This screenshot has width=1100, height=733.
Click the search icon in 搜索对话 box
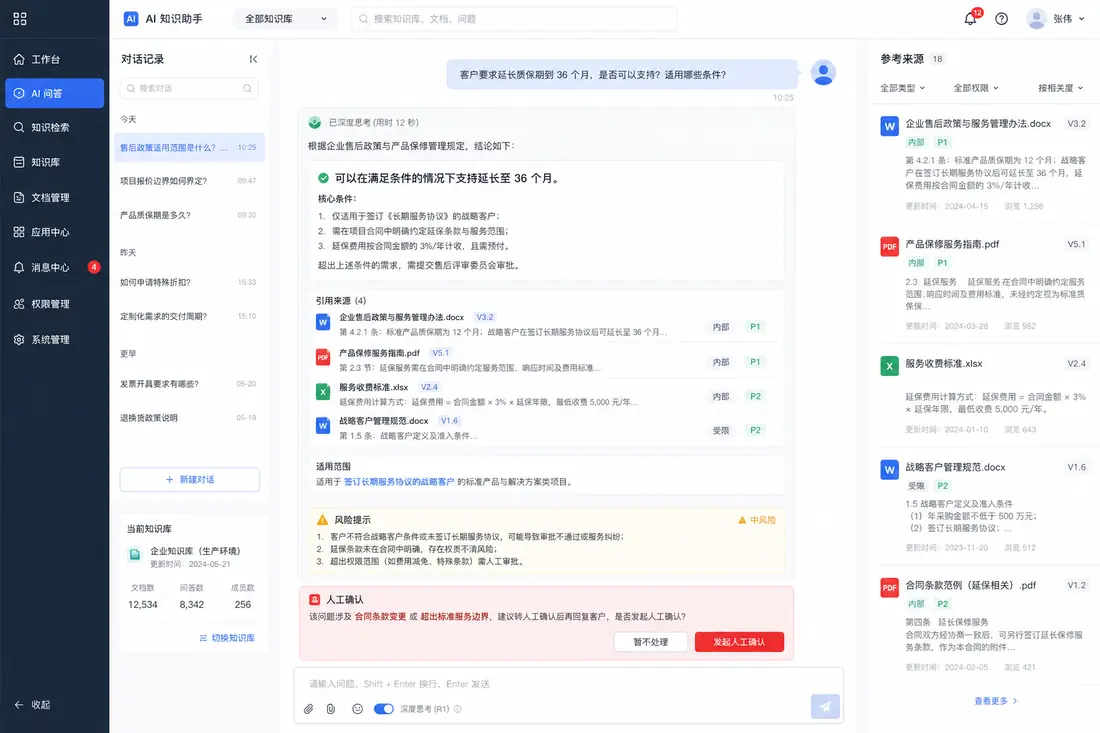(247, 88)
